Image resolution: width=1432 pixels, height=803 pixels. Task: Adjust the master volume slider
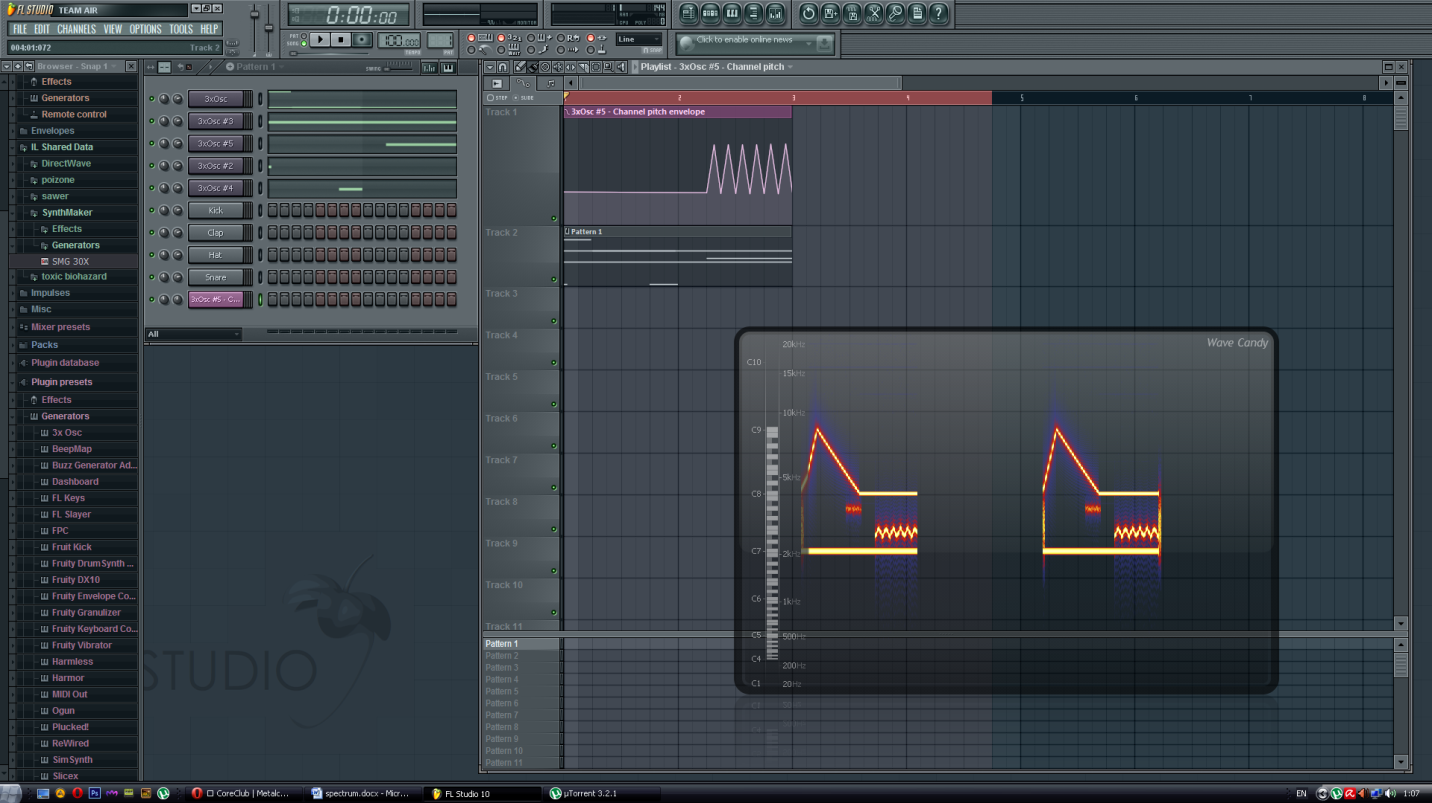[255, 30]
